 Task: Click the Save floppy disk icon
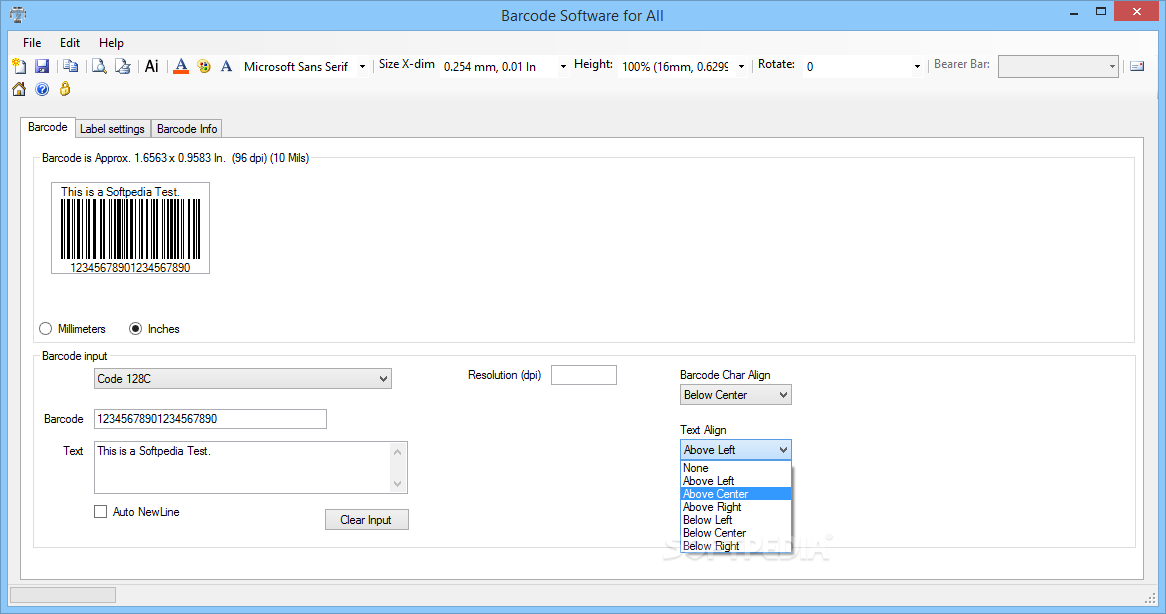pyautogui.click(x=42, y=66)
